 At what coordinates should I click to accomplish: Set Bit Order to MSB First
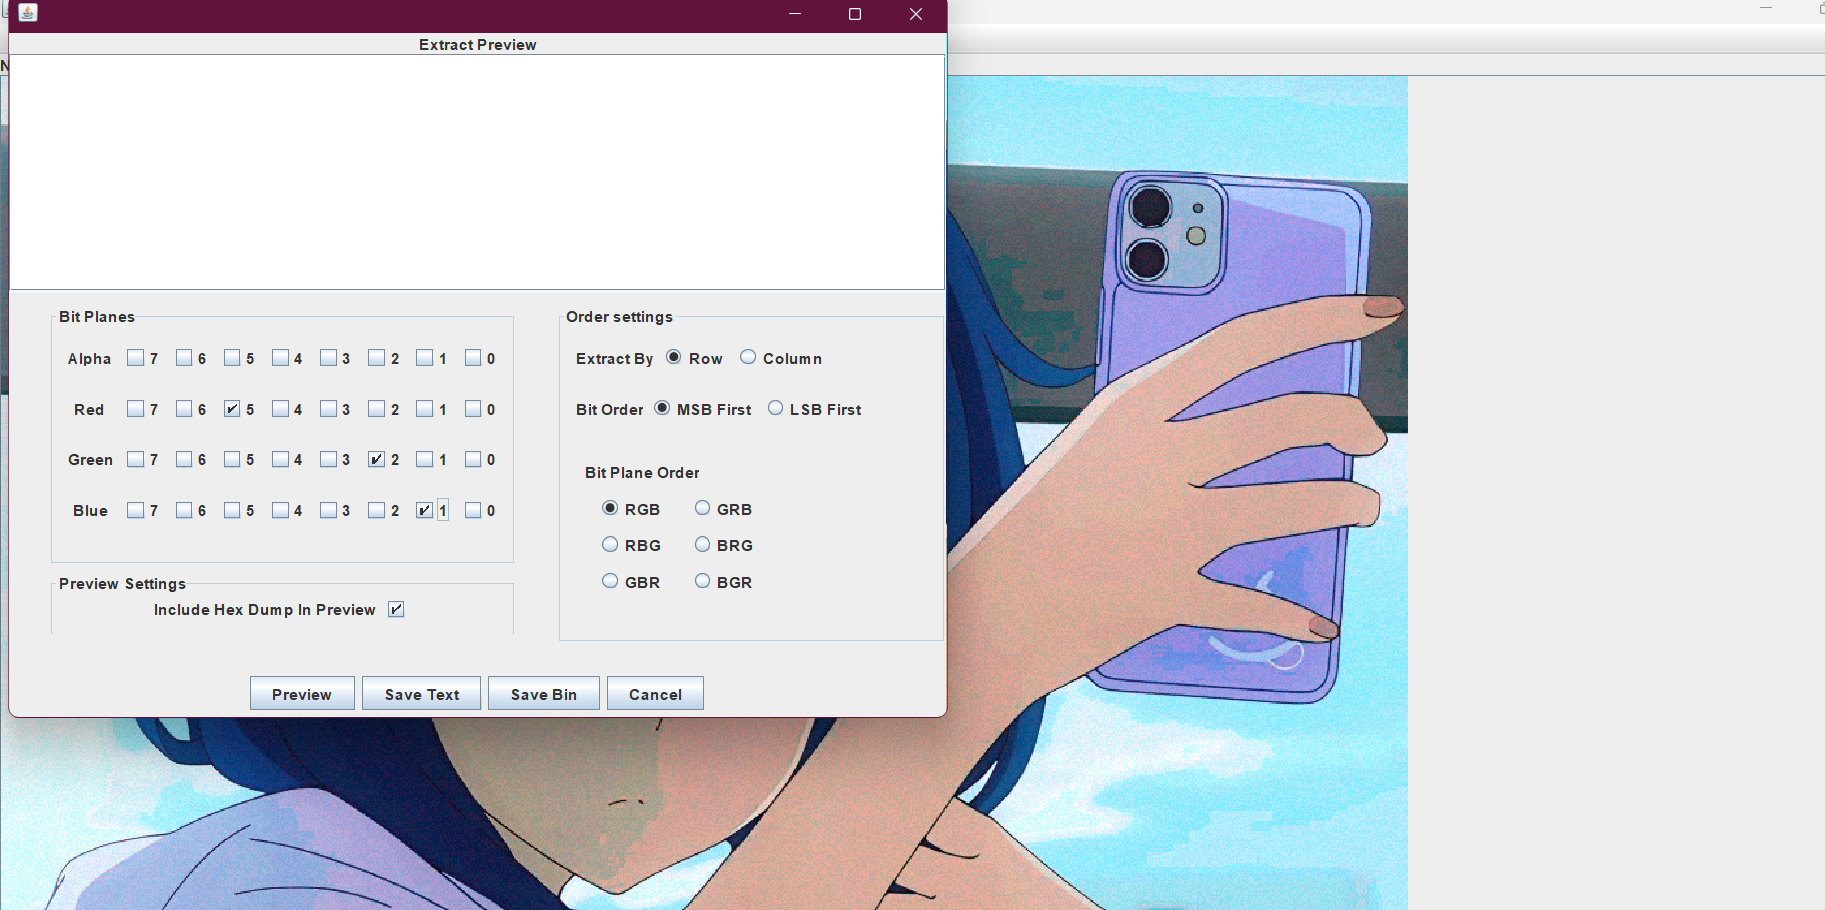662,408
